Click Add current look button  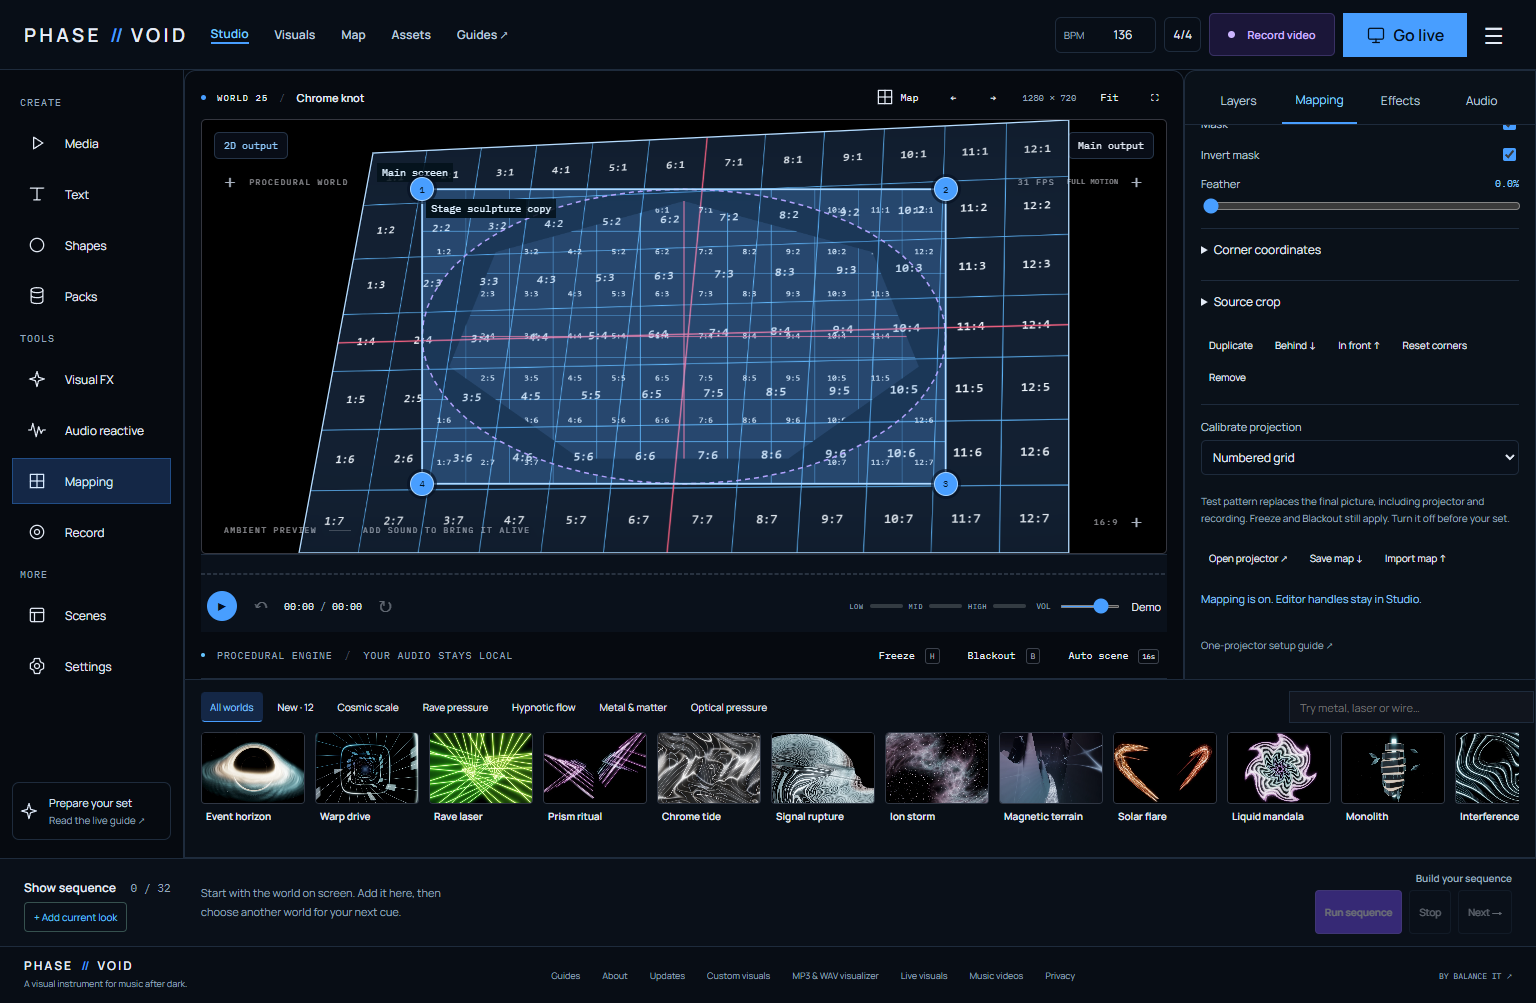(x=75, y=917)
